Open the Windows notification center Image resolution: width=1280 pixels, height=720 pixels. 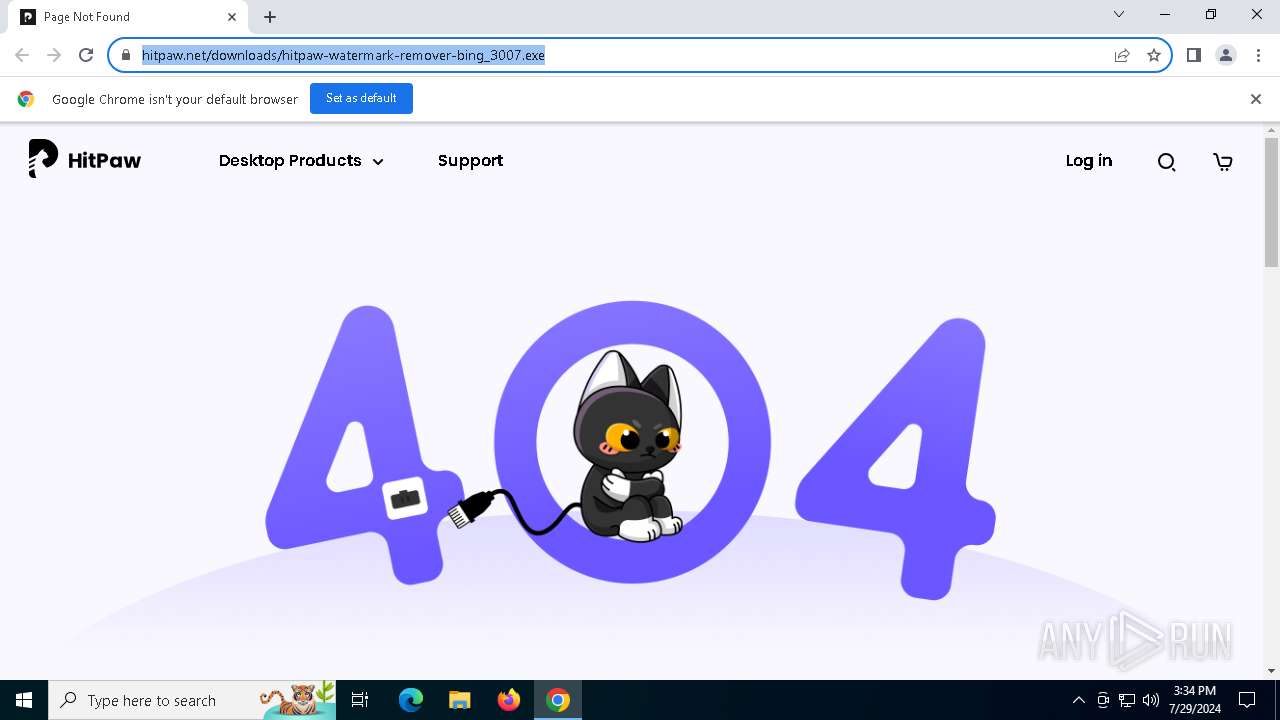1247,700
